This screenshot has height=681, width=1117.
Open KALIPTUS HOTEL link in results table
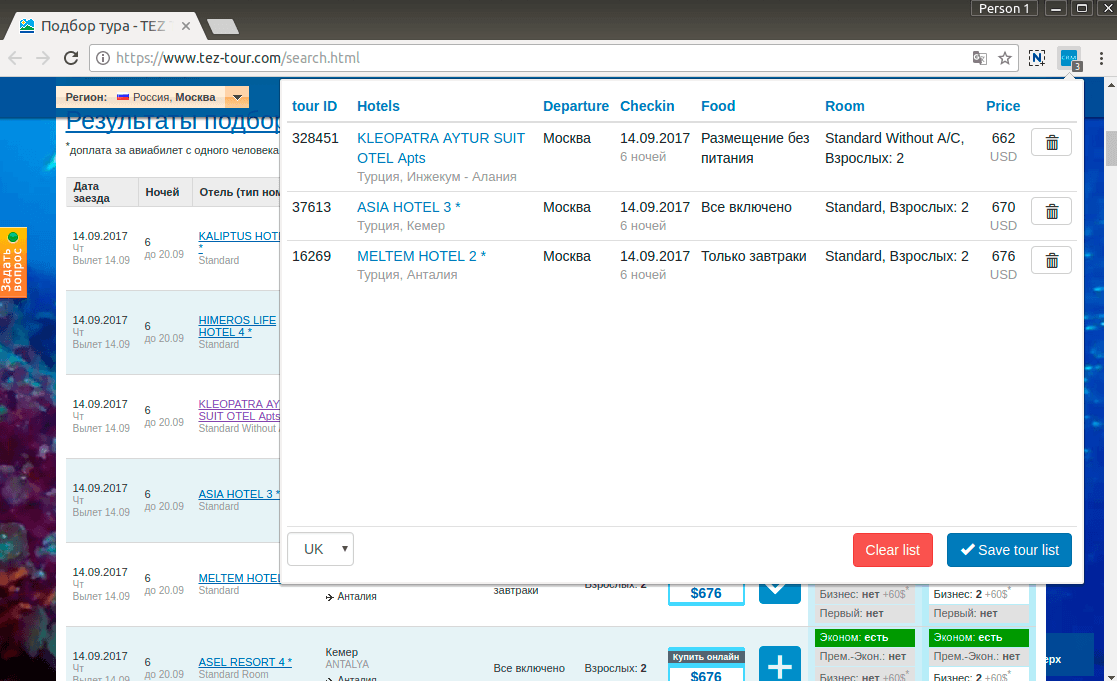tap(239, 236)
